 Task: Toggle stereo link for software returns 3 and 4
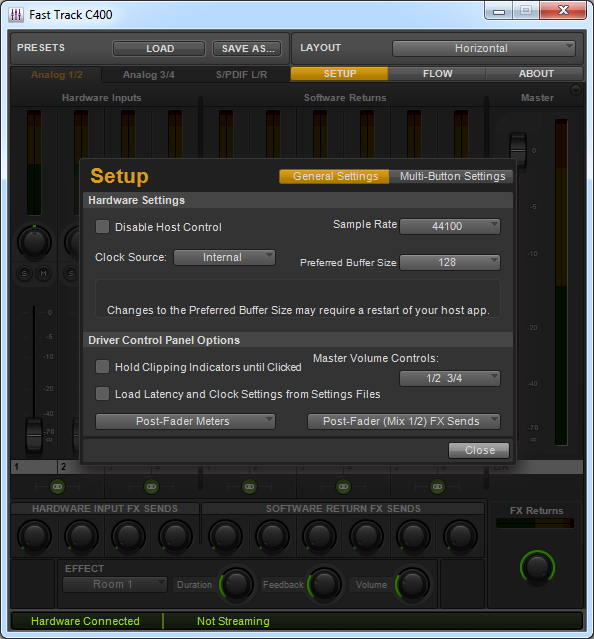pos(343,487)
